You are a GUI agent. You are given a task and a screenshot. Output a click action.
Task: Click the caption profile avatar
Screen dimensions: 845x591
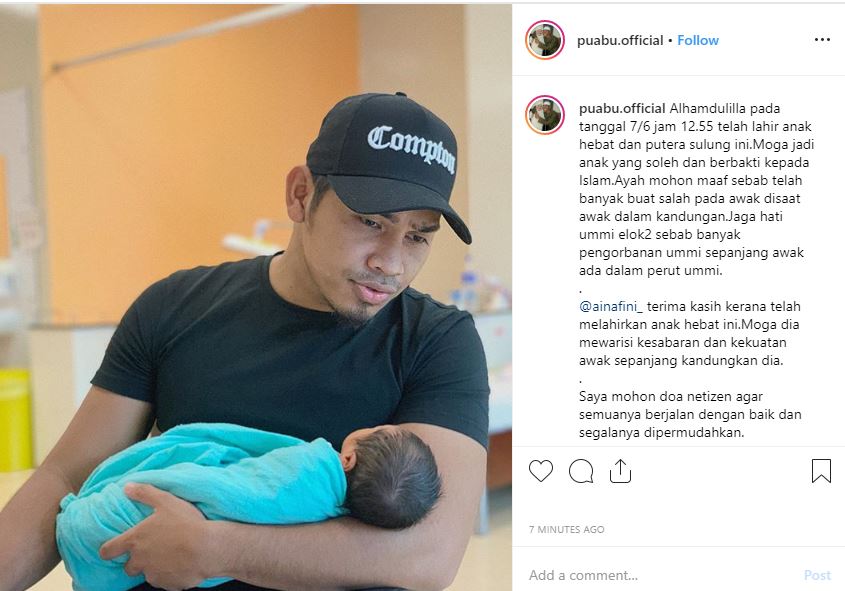(545, 115)
